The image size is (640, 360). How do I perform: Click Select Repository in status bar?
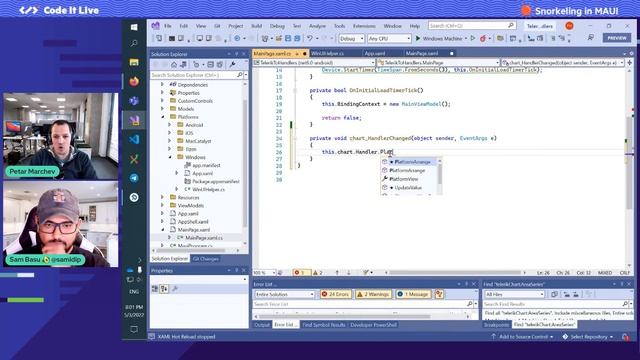tap(588, 337)
